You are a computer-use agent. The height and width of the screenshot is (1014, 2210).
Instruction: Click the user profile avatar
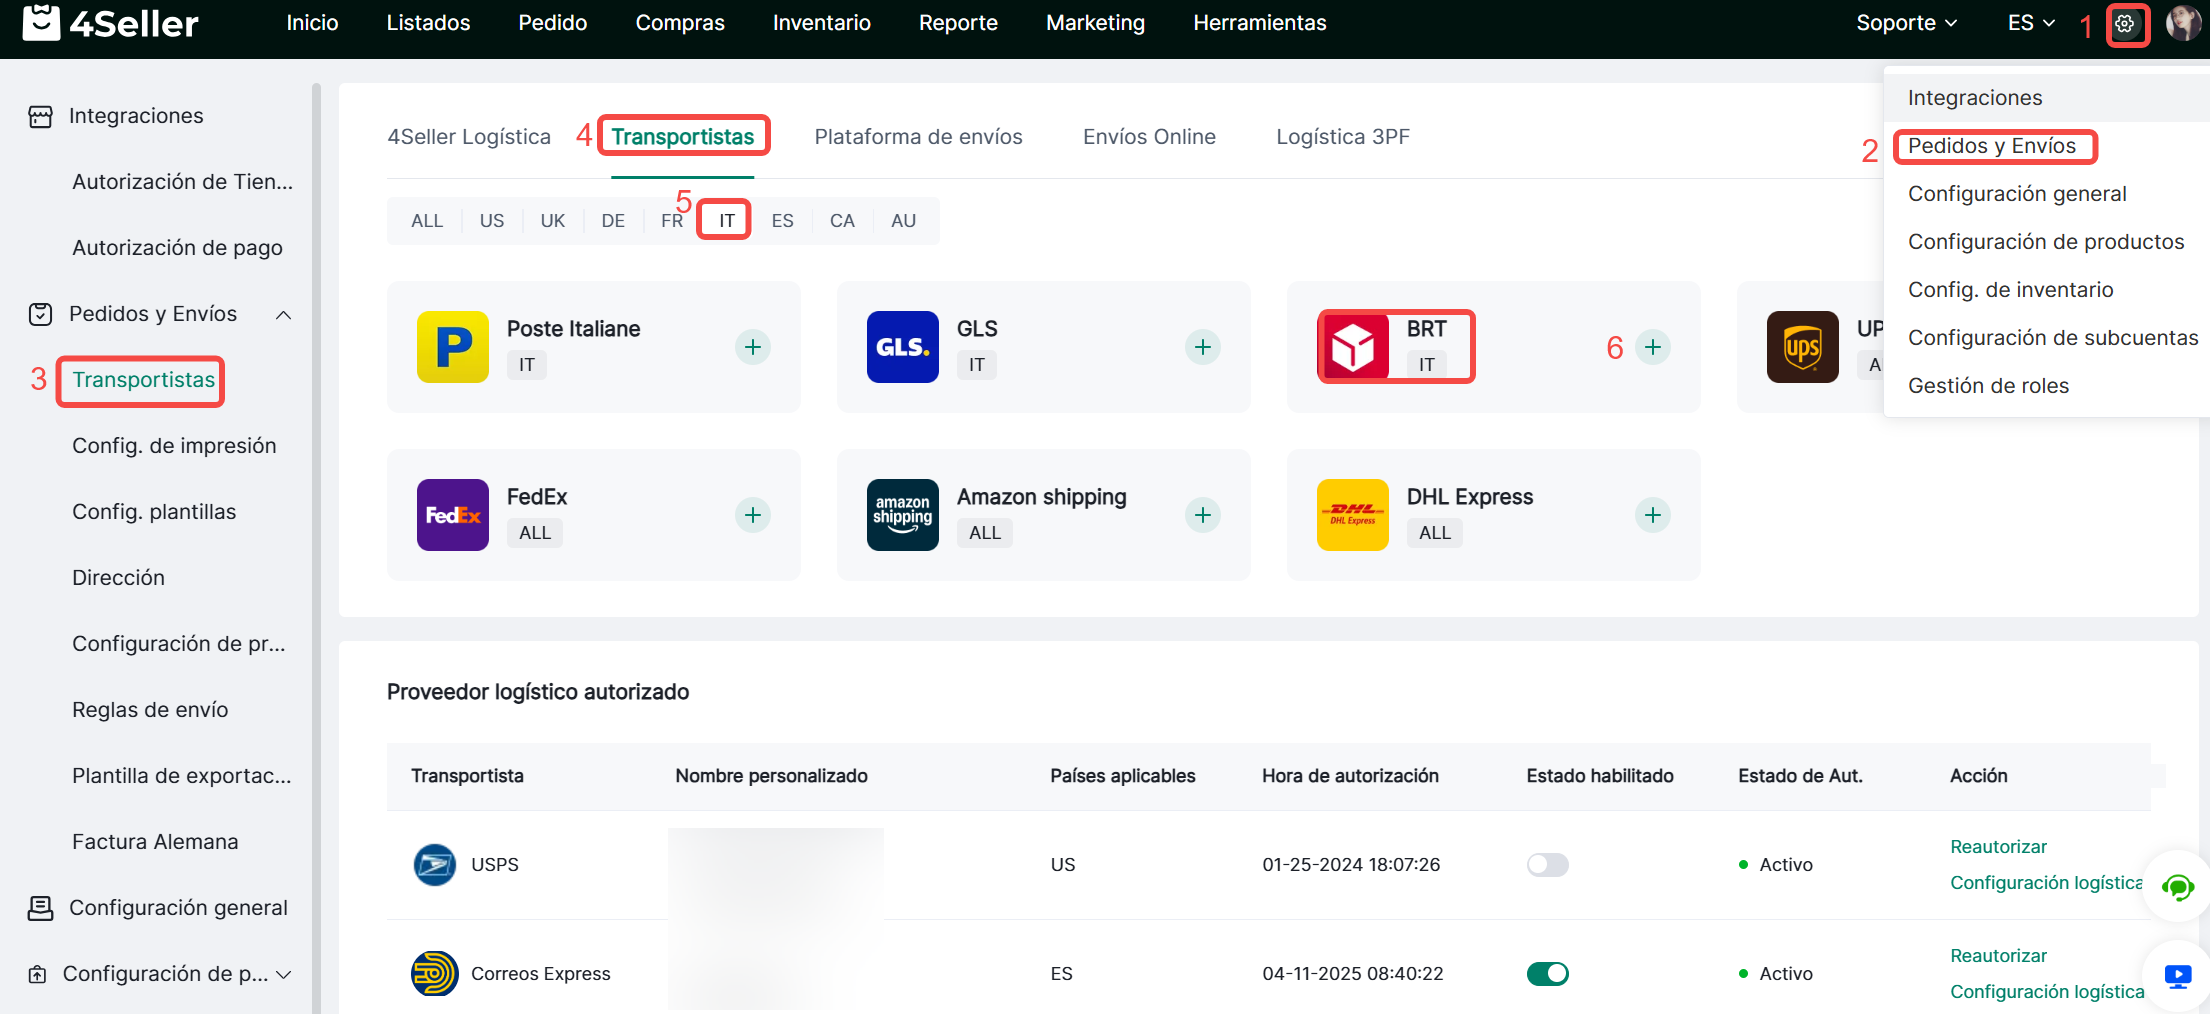2183,24
